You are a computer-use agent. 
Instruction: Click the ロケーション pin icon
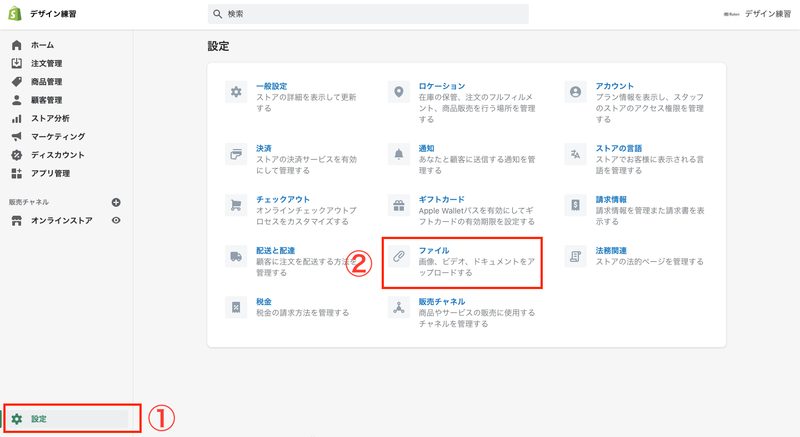click(398, 92)
